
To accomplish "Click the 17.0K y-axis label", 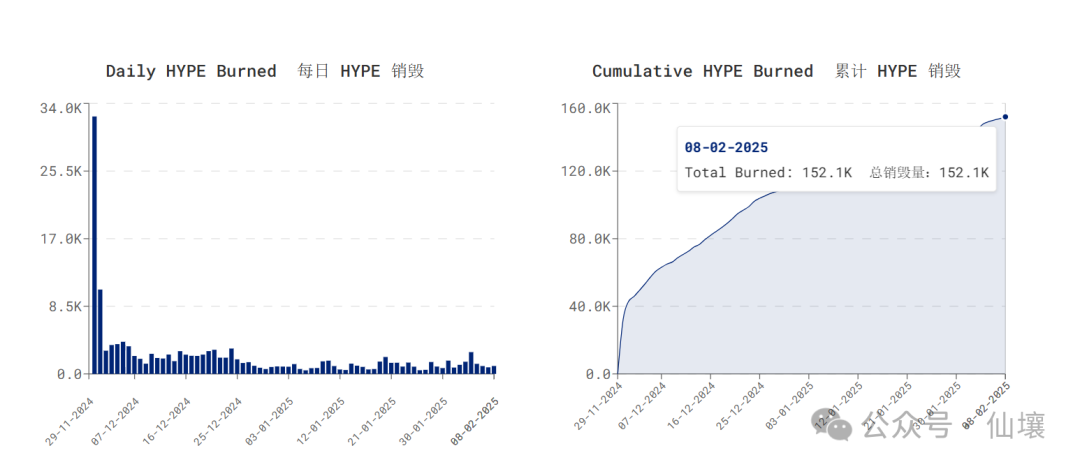I will pyautogui.click(x=59, y=239).
